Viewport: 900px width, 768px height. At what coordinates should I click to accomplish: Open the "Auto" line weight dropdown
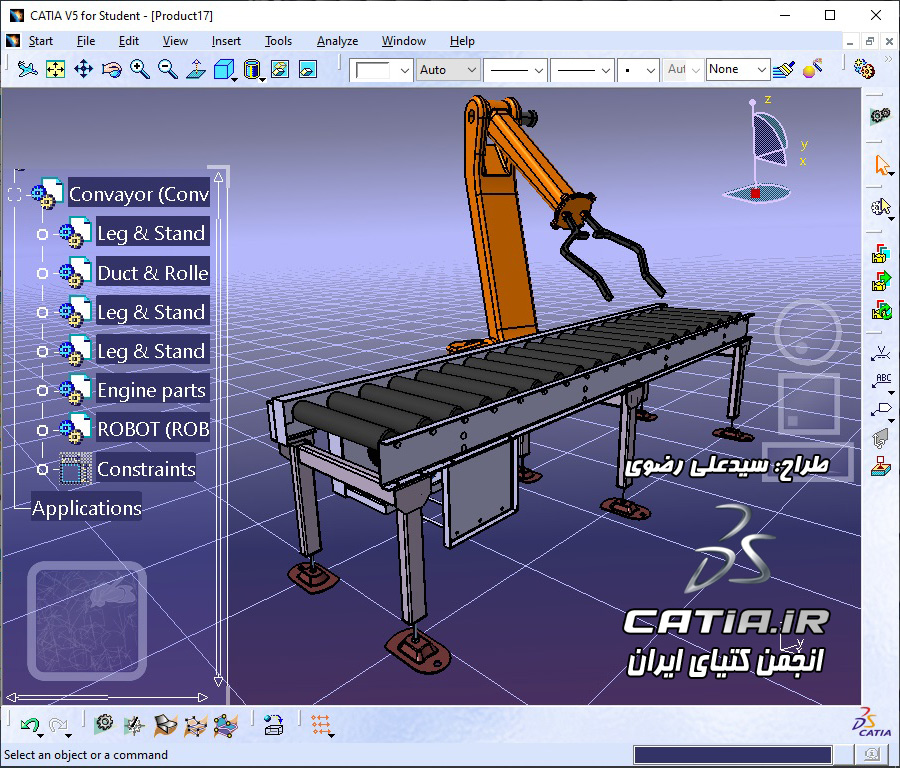click(x=447, y=69)
